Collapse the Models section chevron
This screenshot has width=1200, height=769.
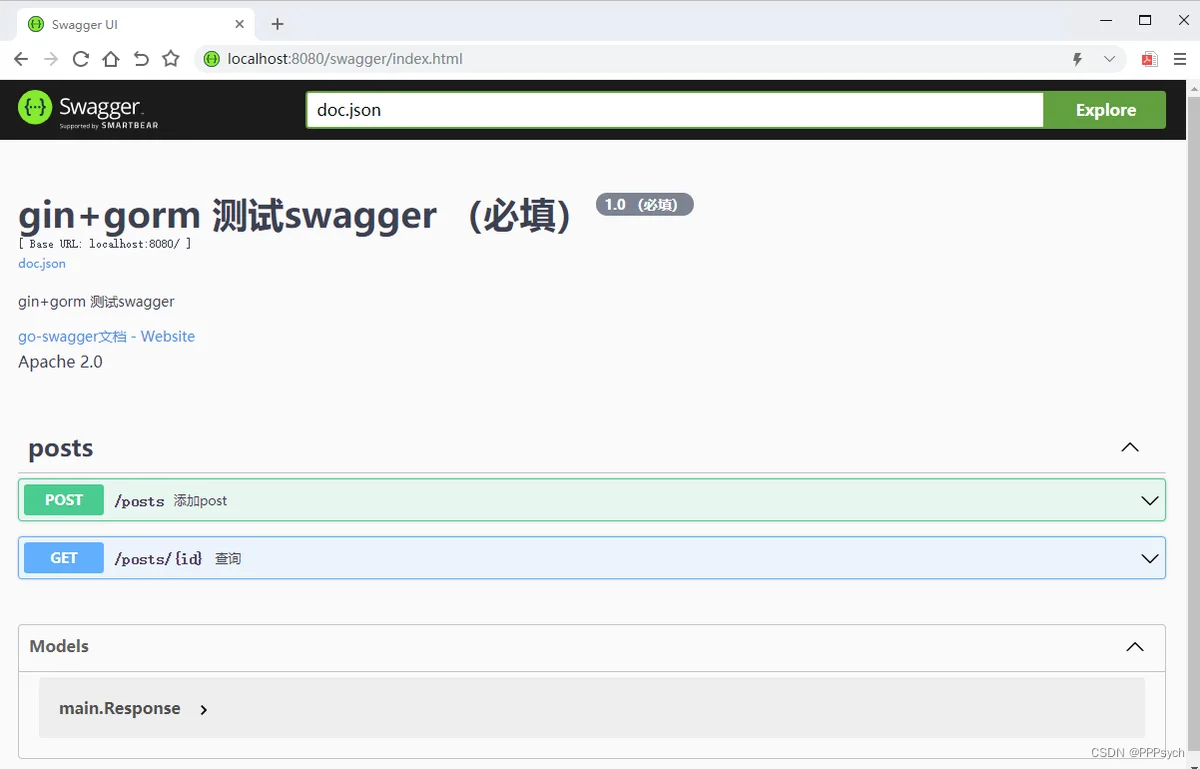1135,647
